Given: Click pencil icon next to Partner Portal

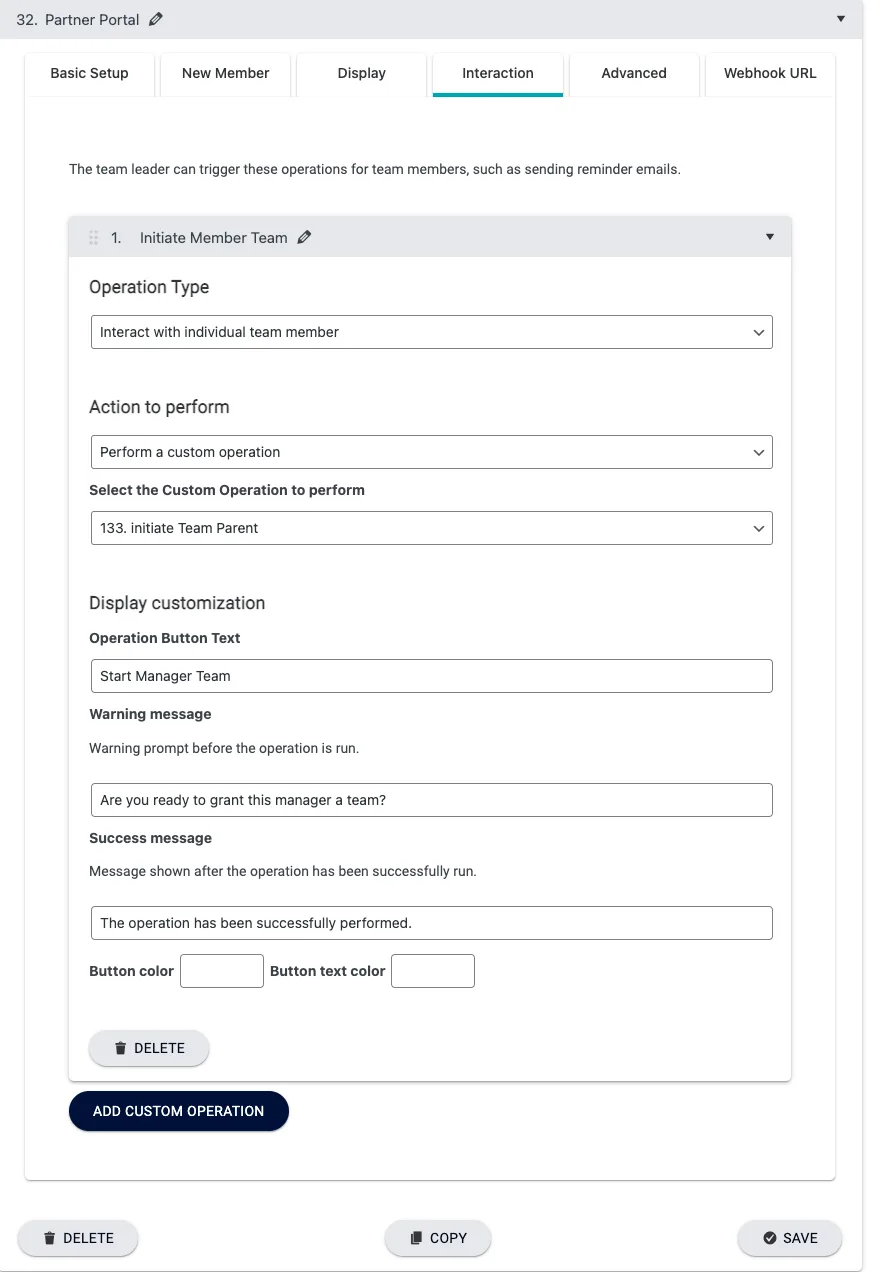Looking at the screenshot, I should pyautogui.click(x=155, y=19).
